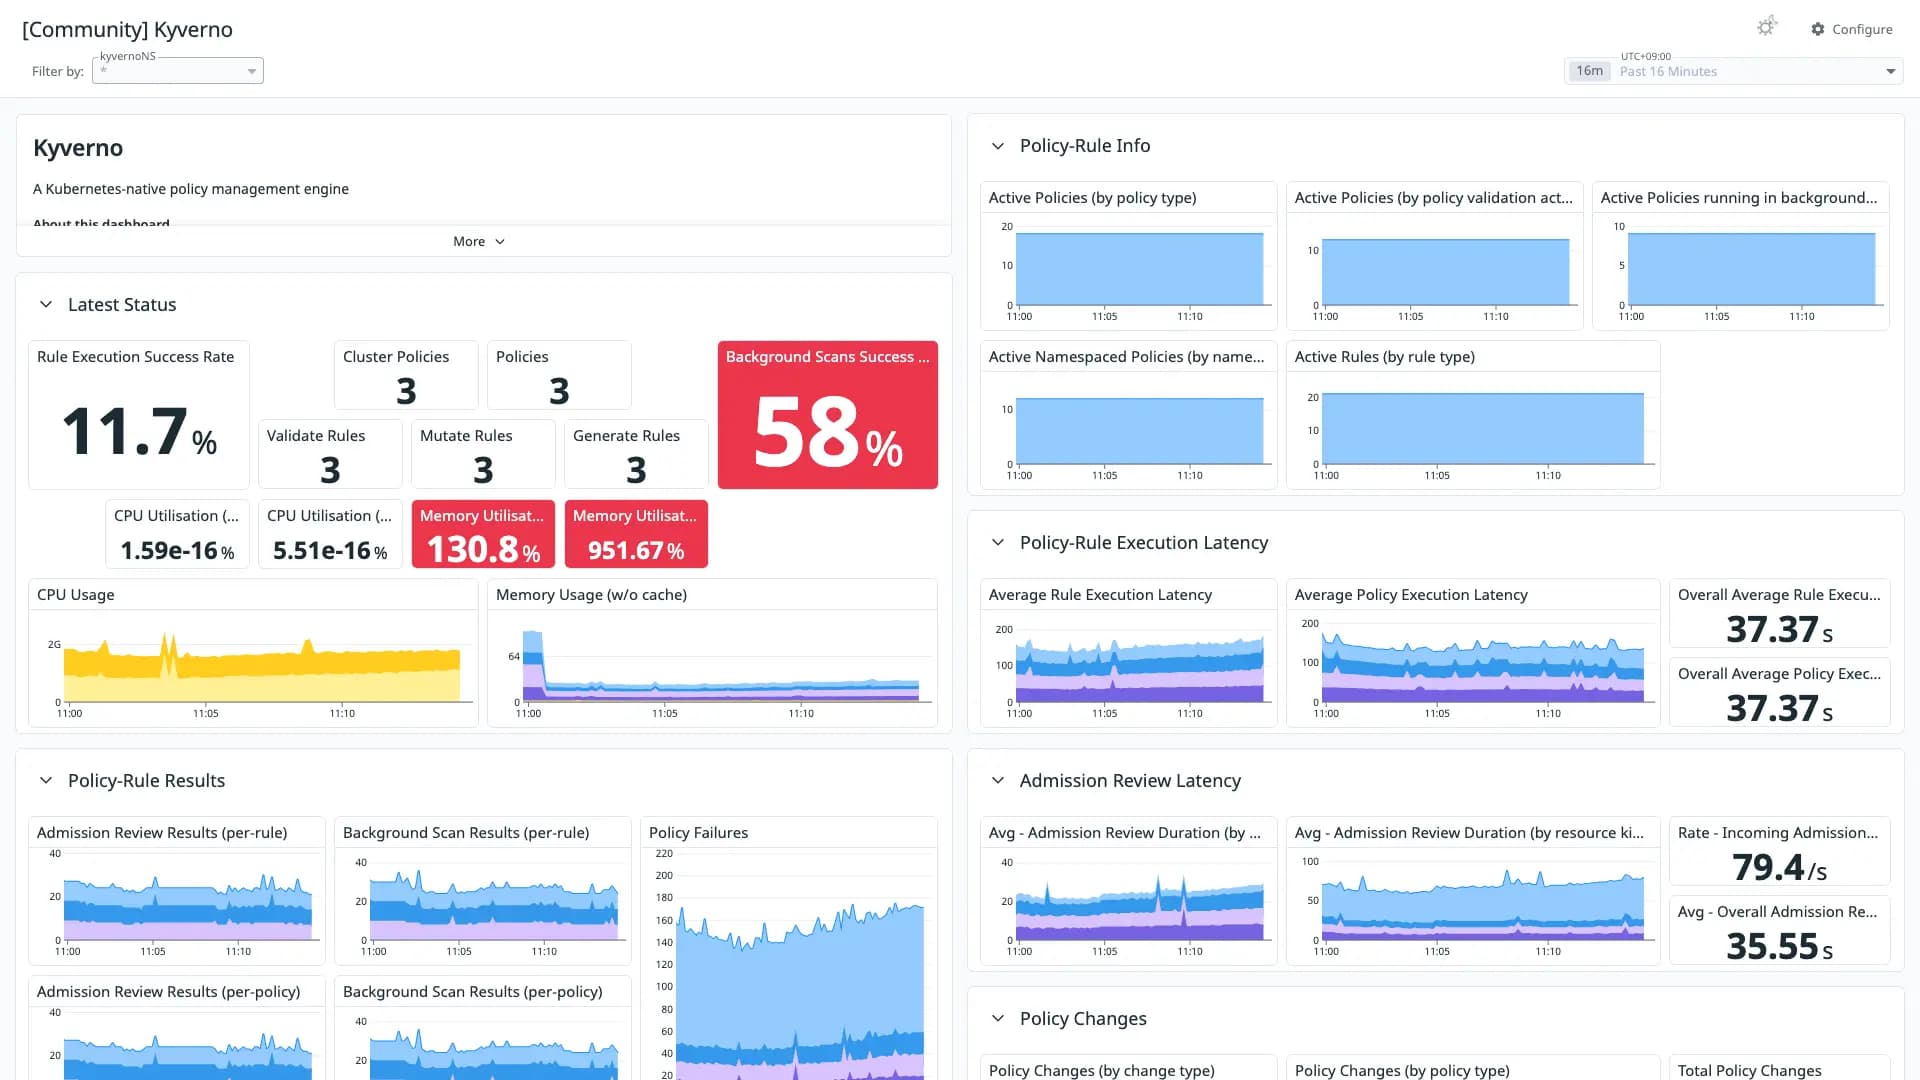Open the Active Policies running in background graph

click(x=1741, y=256)
